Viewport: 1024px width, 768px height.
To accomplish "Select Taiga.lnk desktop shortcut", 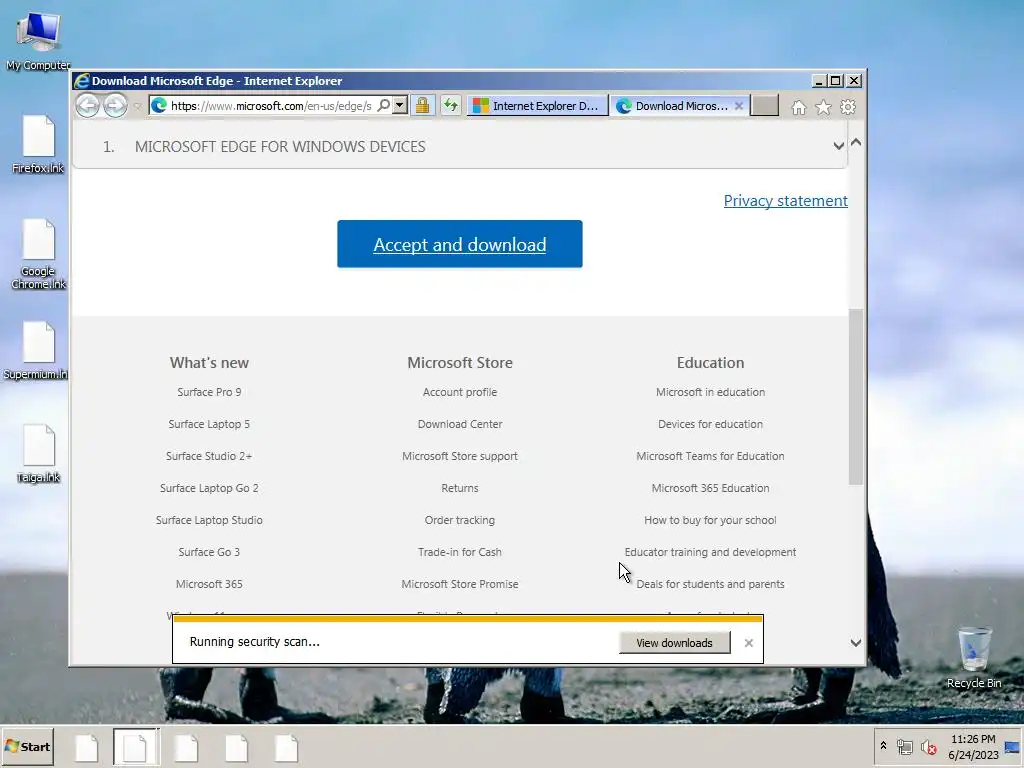I will (x=38, y=454).
